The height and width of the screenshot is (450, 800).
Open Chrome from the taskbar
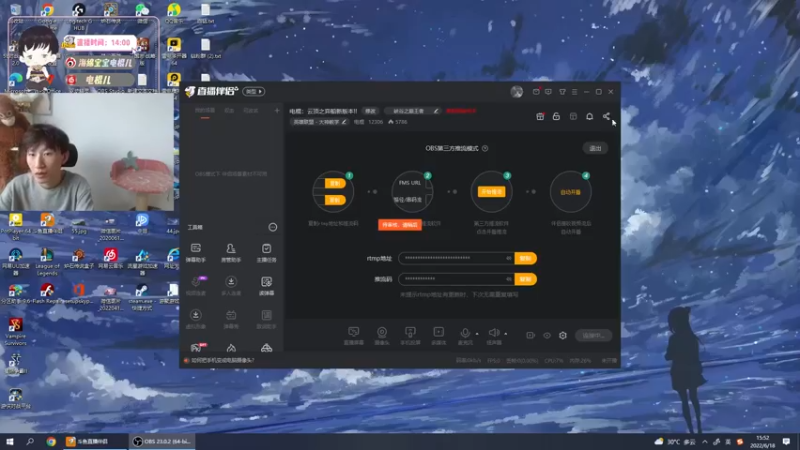(51, 441)
